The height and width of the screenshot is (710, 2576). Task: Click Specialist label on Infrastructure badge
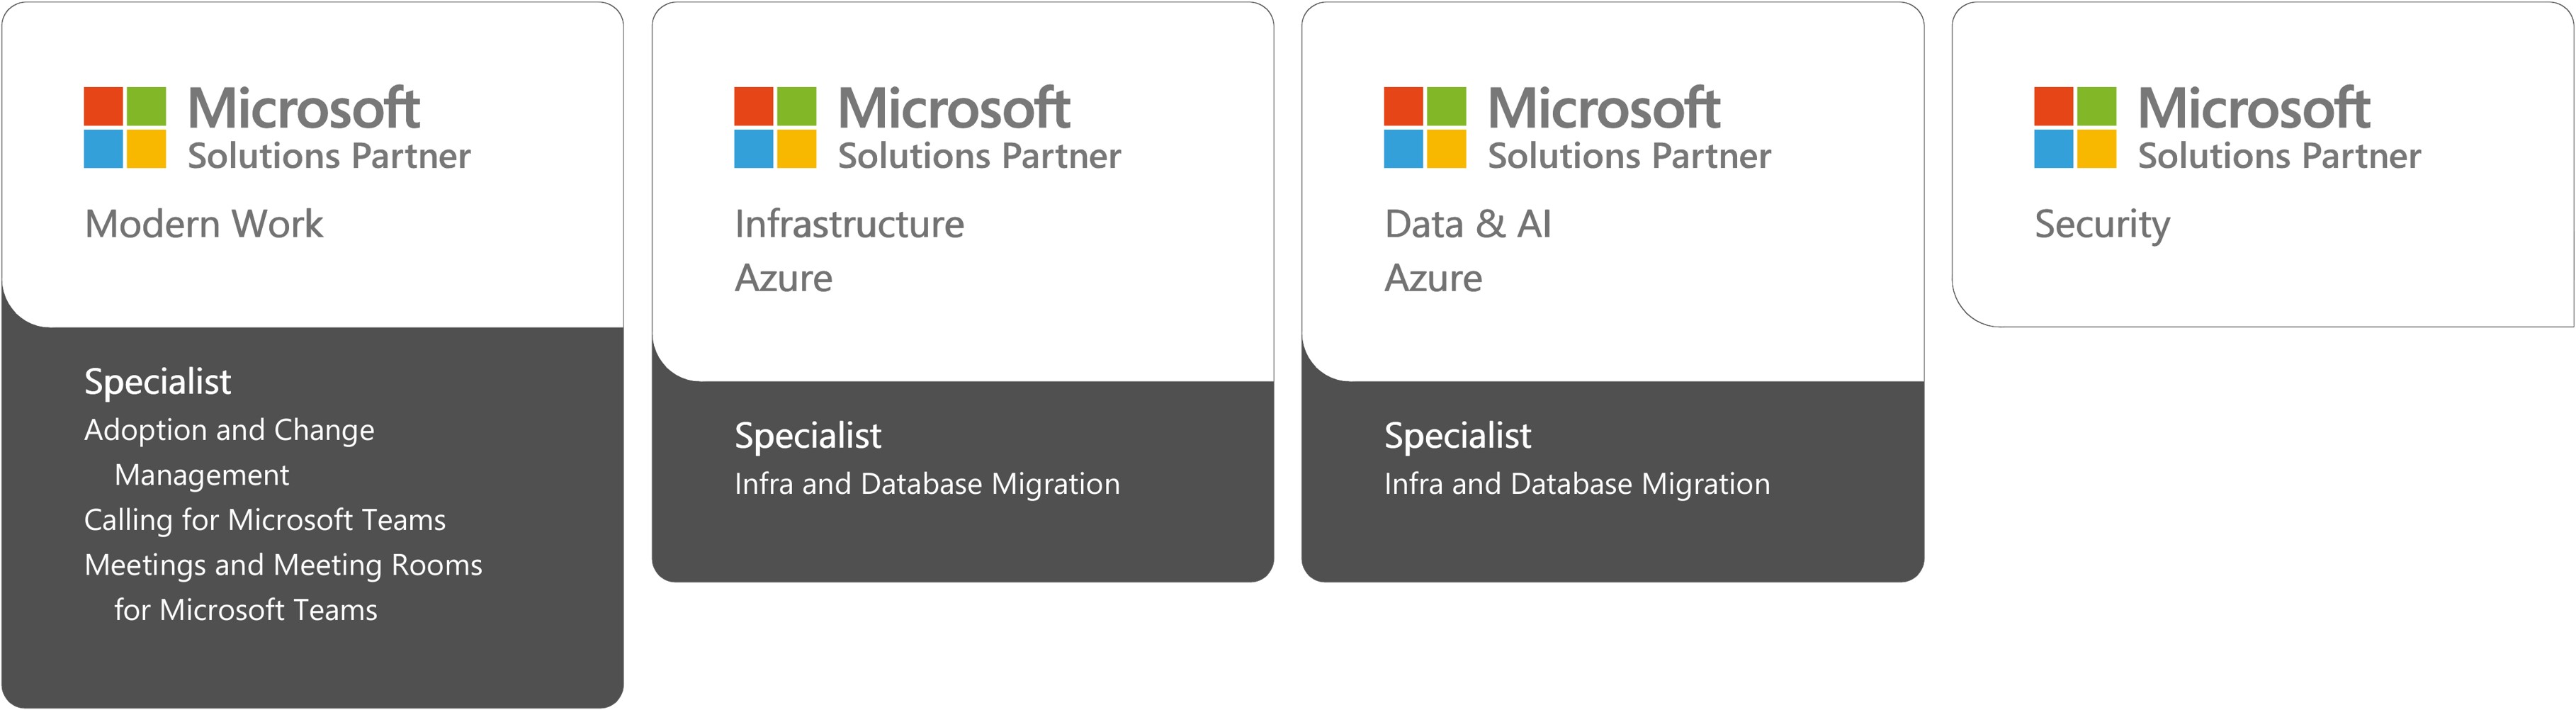click(x=807, y=436)
